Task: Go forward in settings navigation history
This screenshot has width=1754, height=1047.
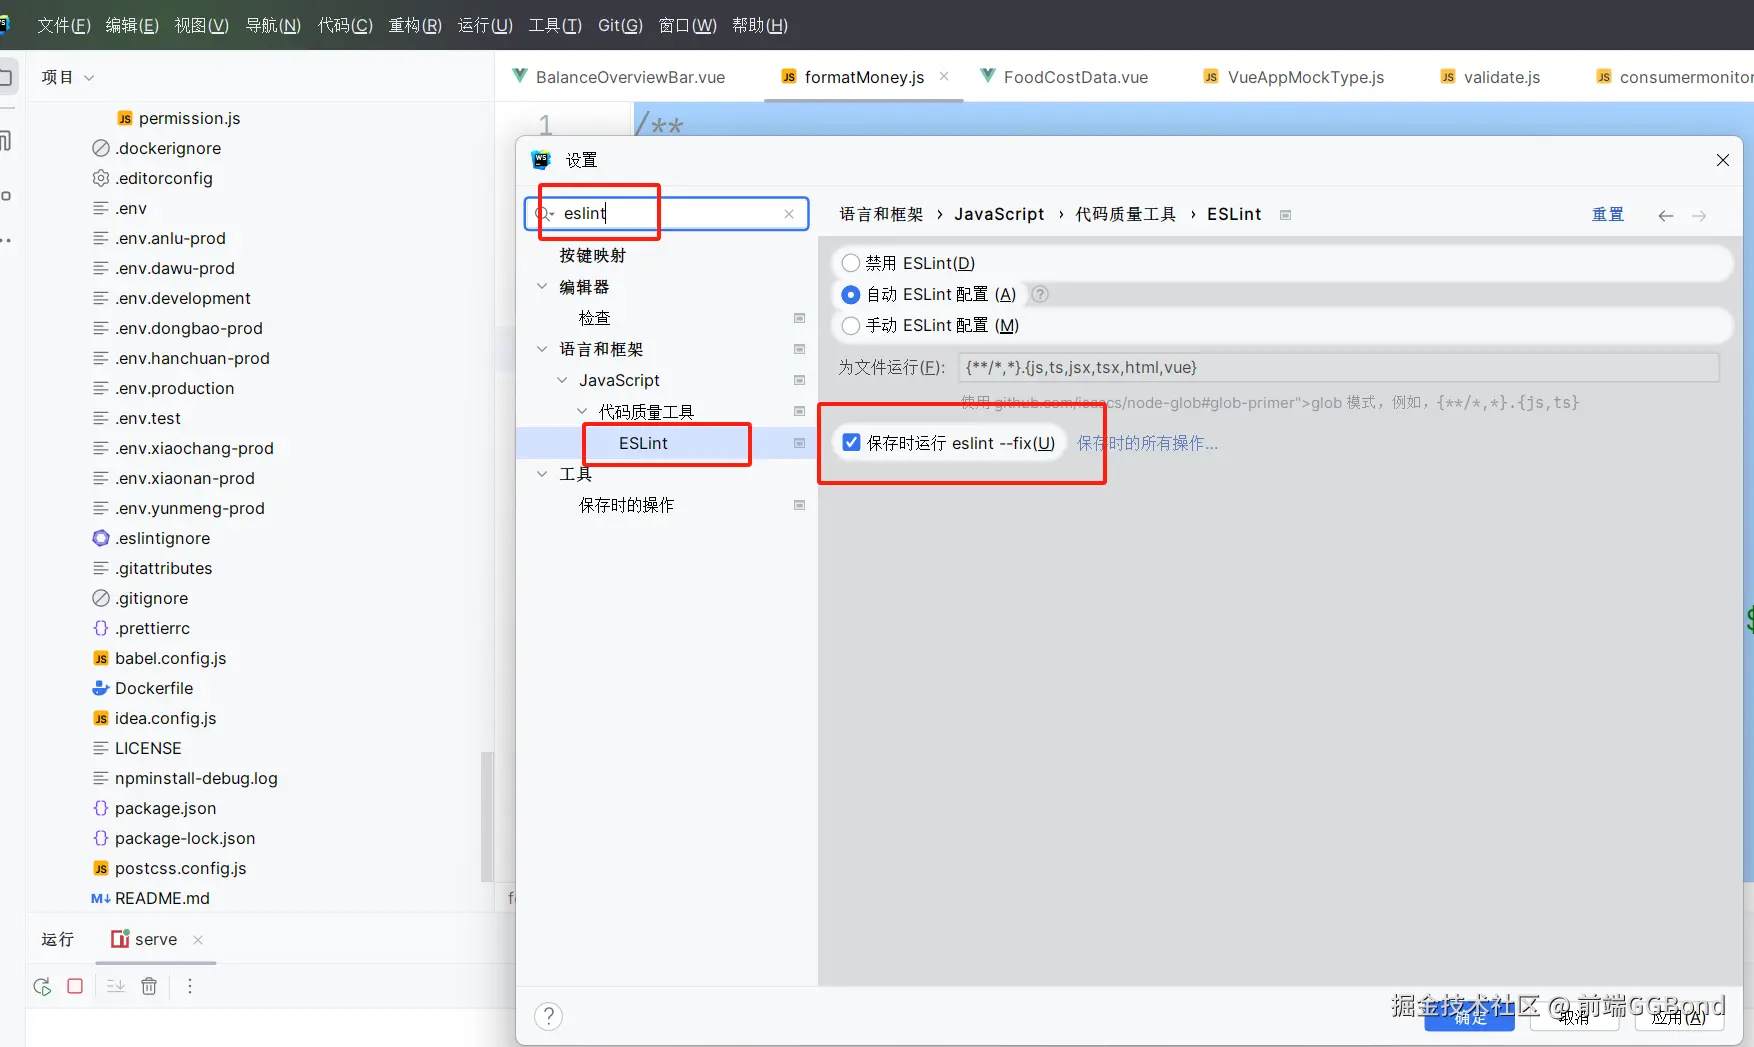Action: pos(1699,215)
